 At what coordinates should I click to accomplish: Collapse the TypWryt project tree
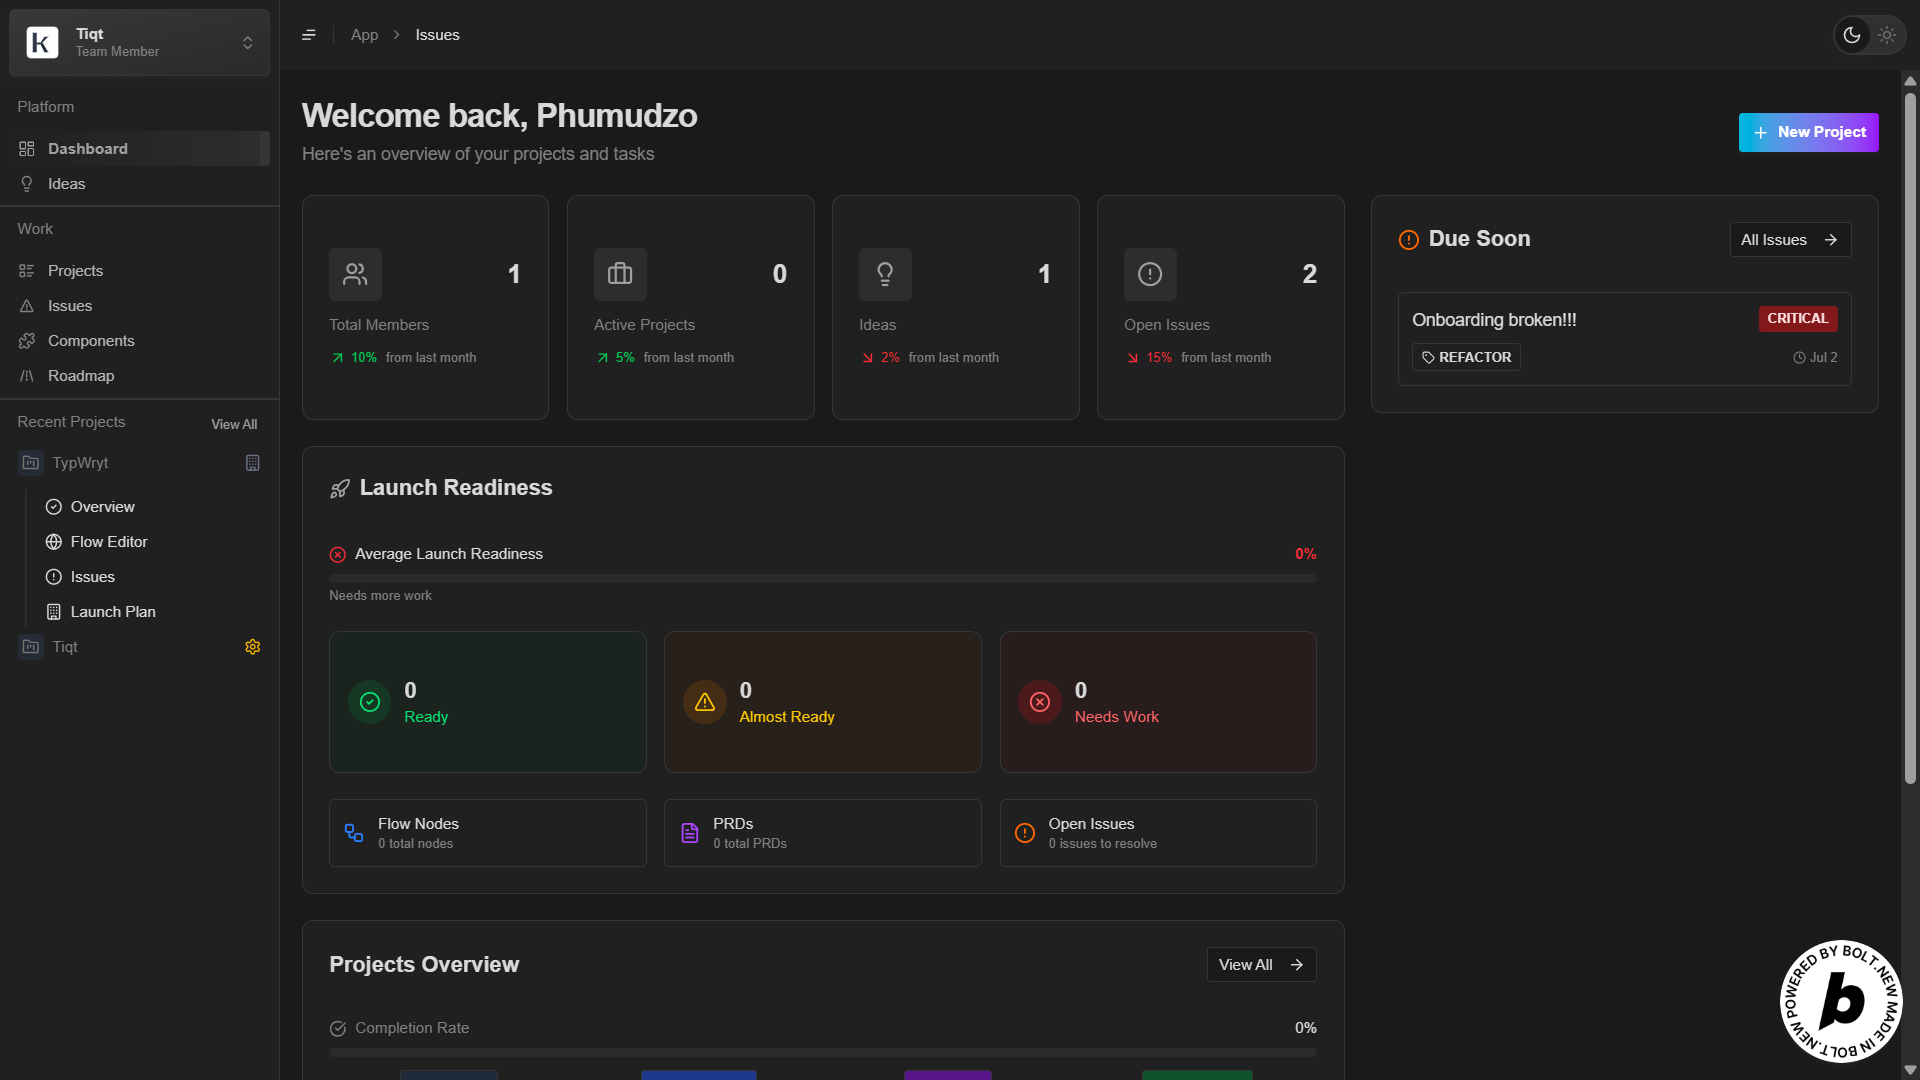coord(80,463)
